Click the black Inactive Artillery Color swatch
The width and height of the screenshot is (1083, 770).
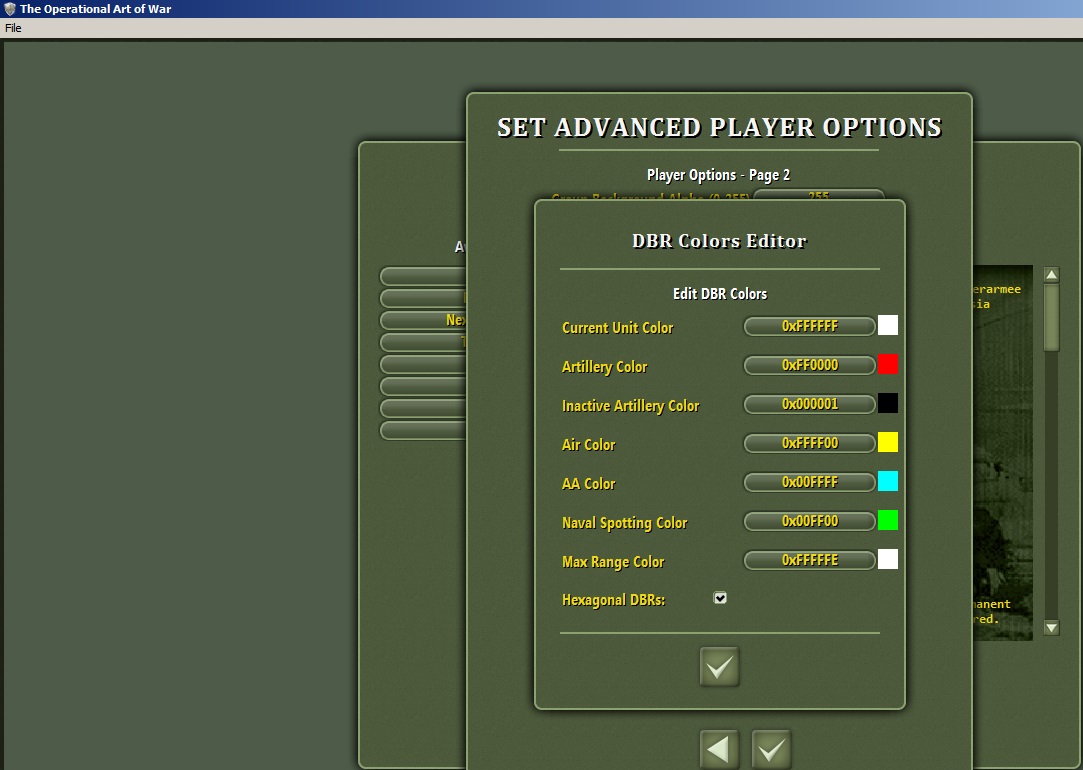click(888, 403)
